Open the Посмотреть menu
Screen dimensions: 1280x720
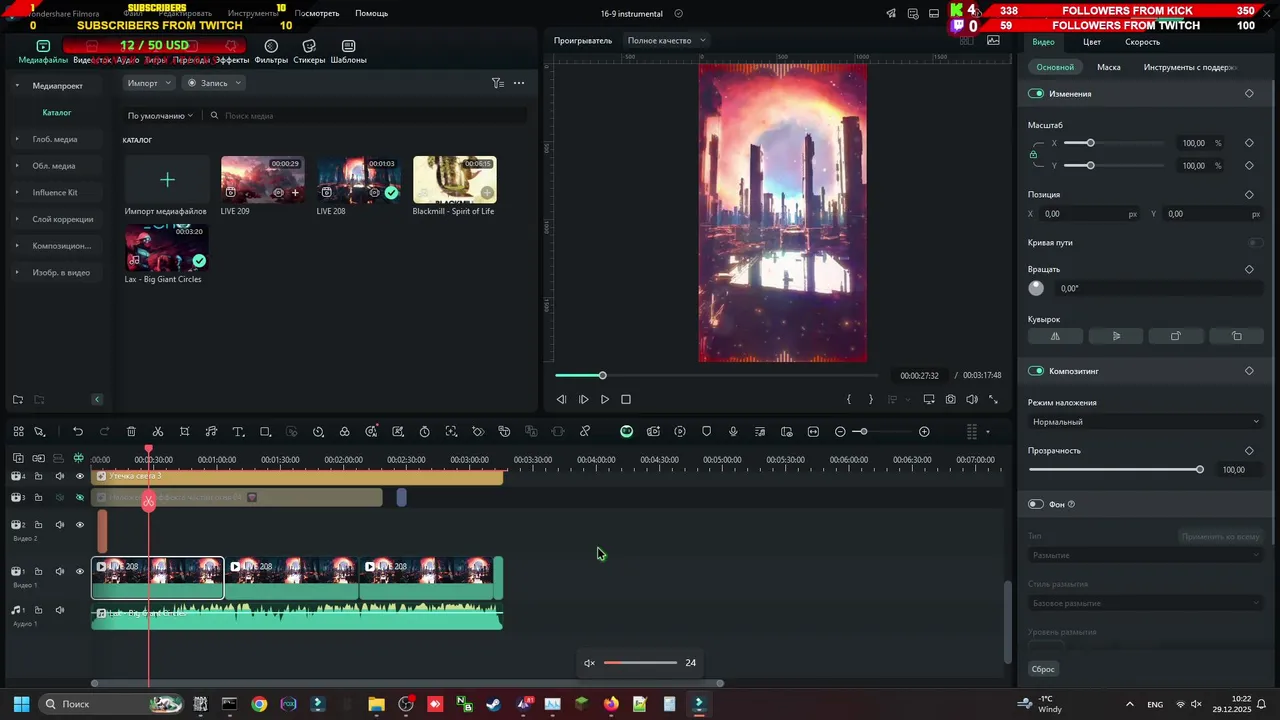point(317,14)
